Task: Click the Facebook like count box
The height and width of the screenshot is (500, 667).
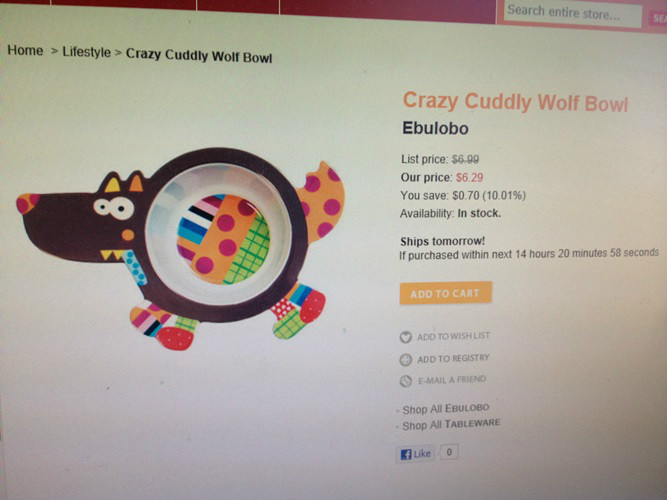Action: (x=449, y=451)
